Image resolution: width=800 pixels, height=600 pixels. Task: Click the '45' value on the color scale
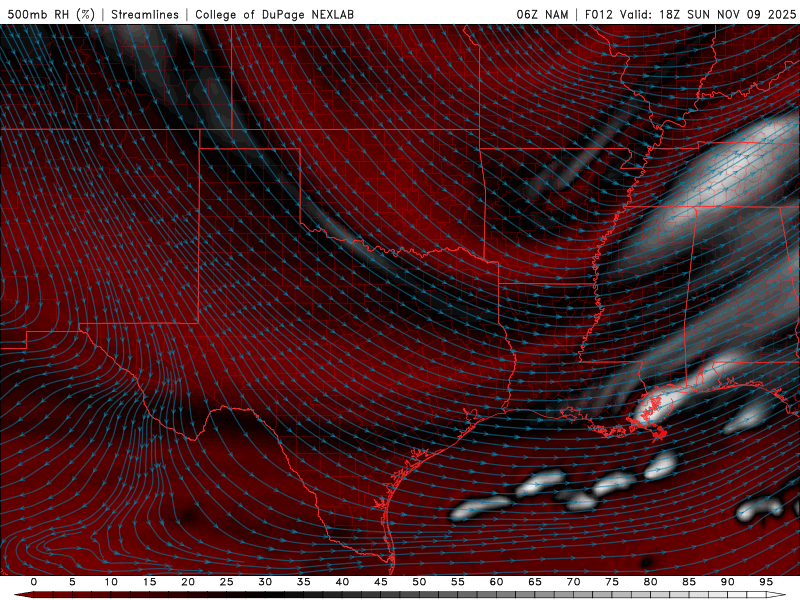(x=381, y=582)
